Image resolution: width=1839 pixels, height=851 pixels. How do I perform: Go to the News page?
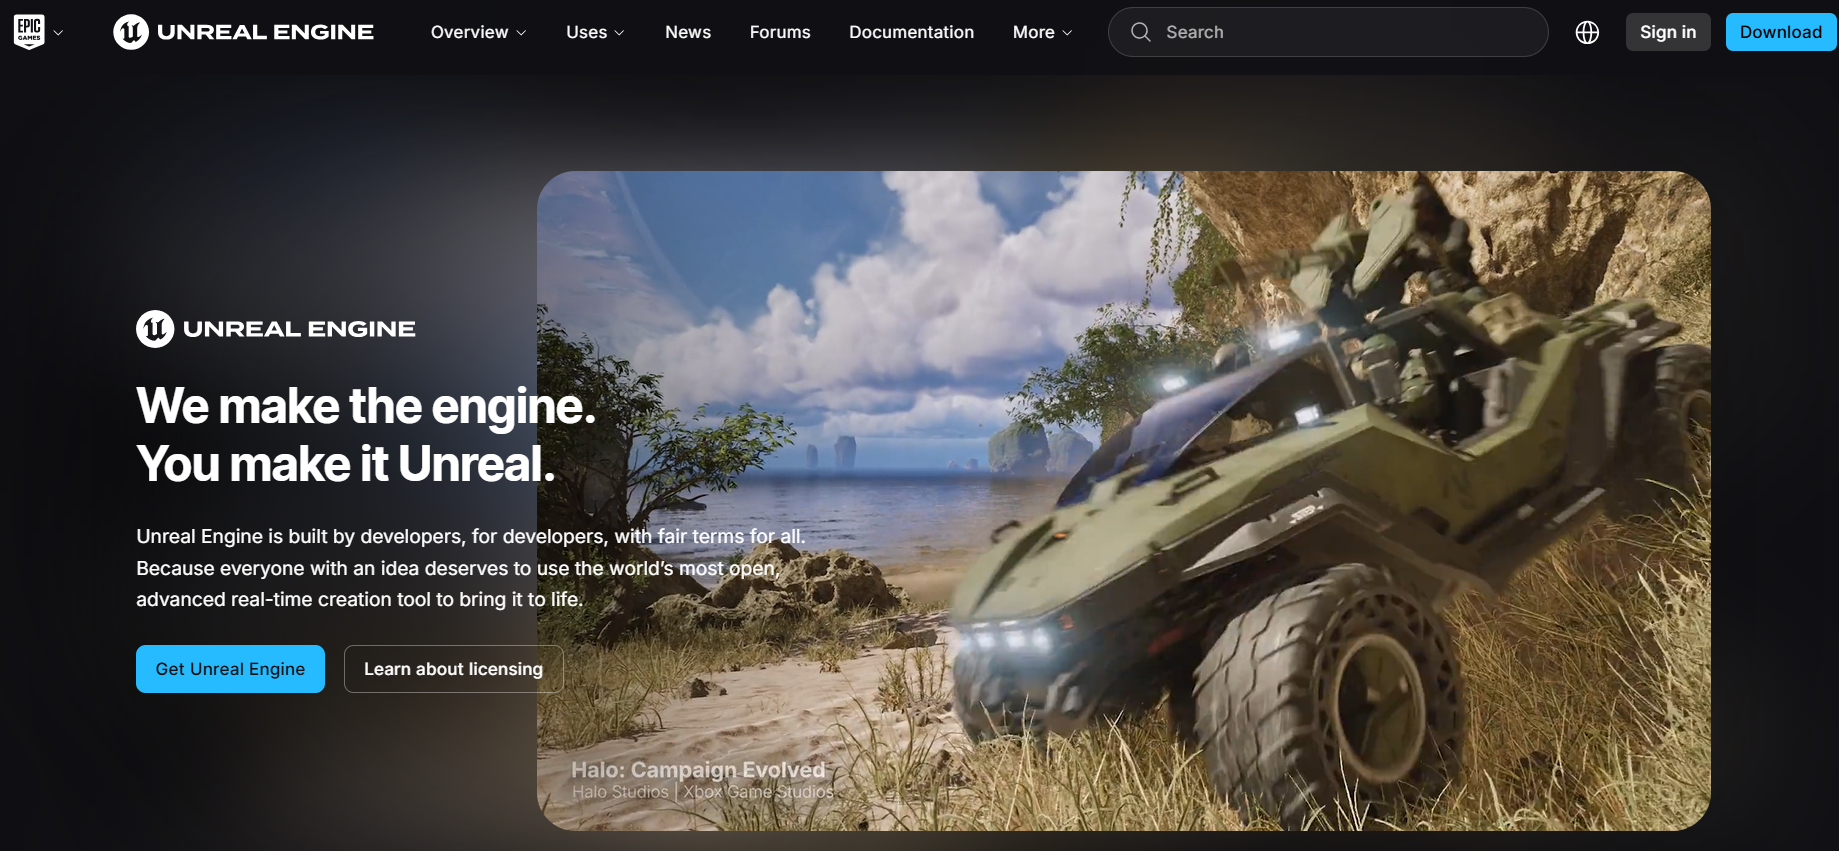(688, 32)
